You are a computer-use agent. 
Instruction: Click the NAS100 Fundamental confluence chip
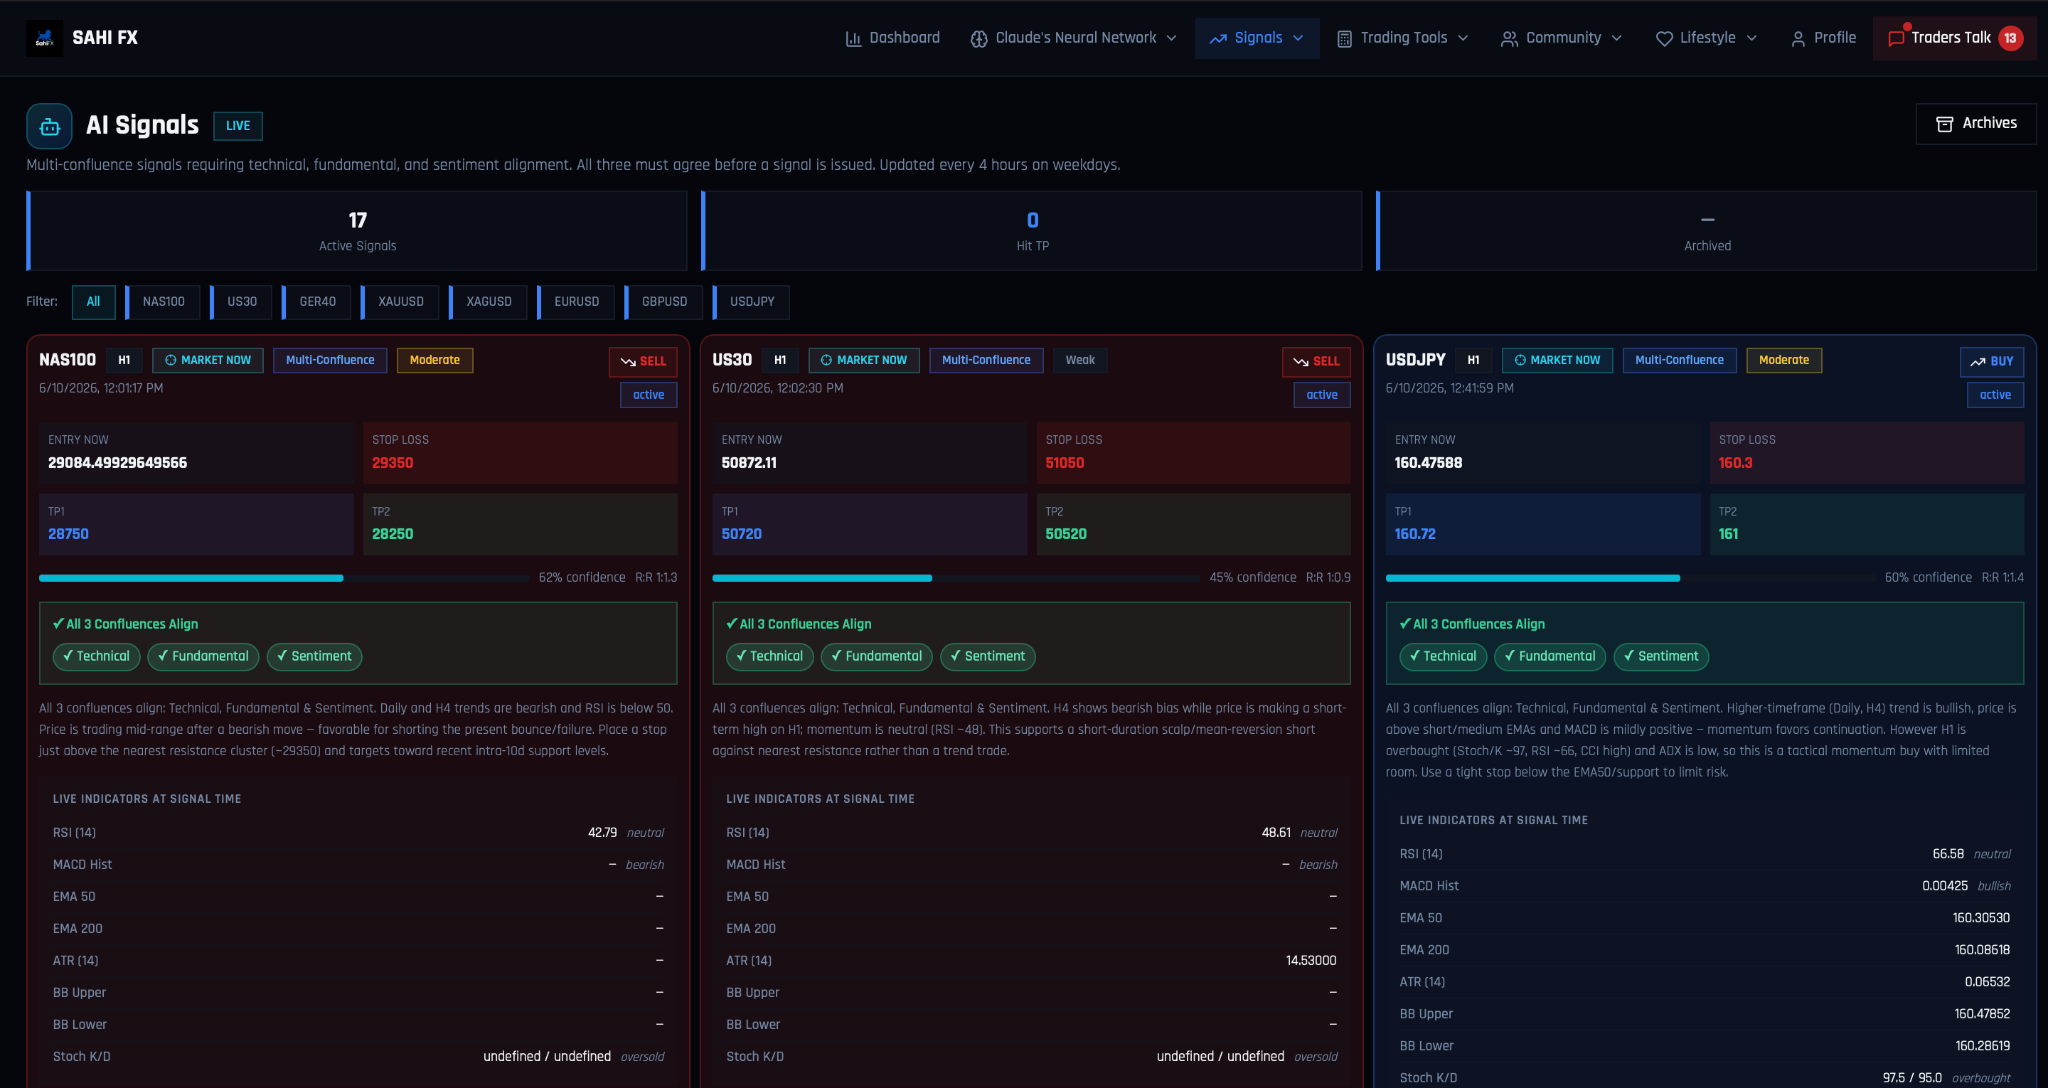coord(203,657)
